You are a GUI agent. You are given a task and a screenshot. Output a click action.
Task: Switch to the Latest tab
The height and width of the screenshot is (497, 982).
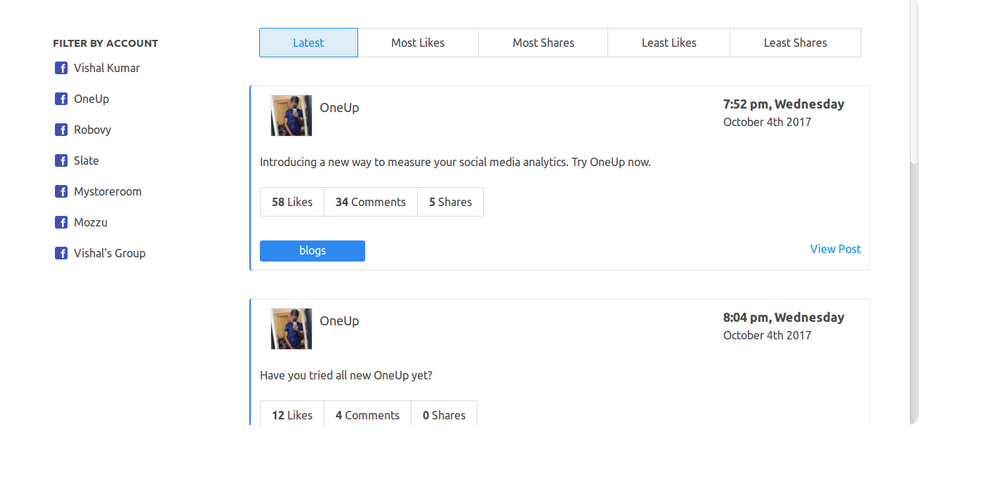coord(308,43)
